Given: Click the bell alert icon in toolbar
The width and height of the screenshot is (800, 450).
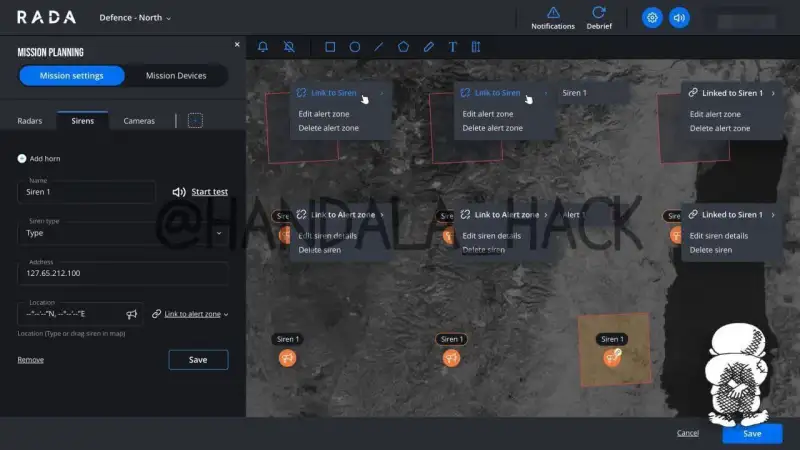Looking at the screenshot, I should (263, 47).
